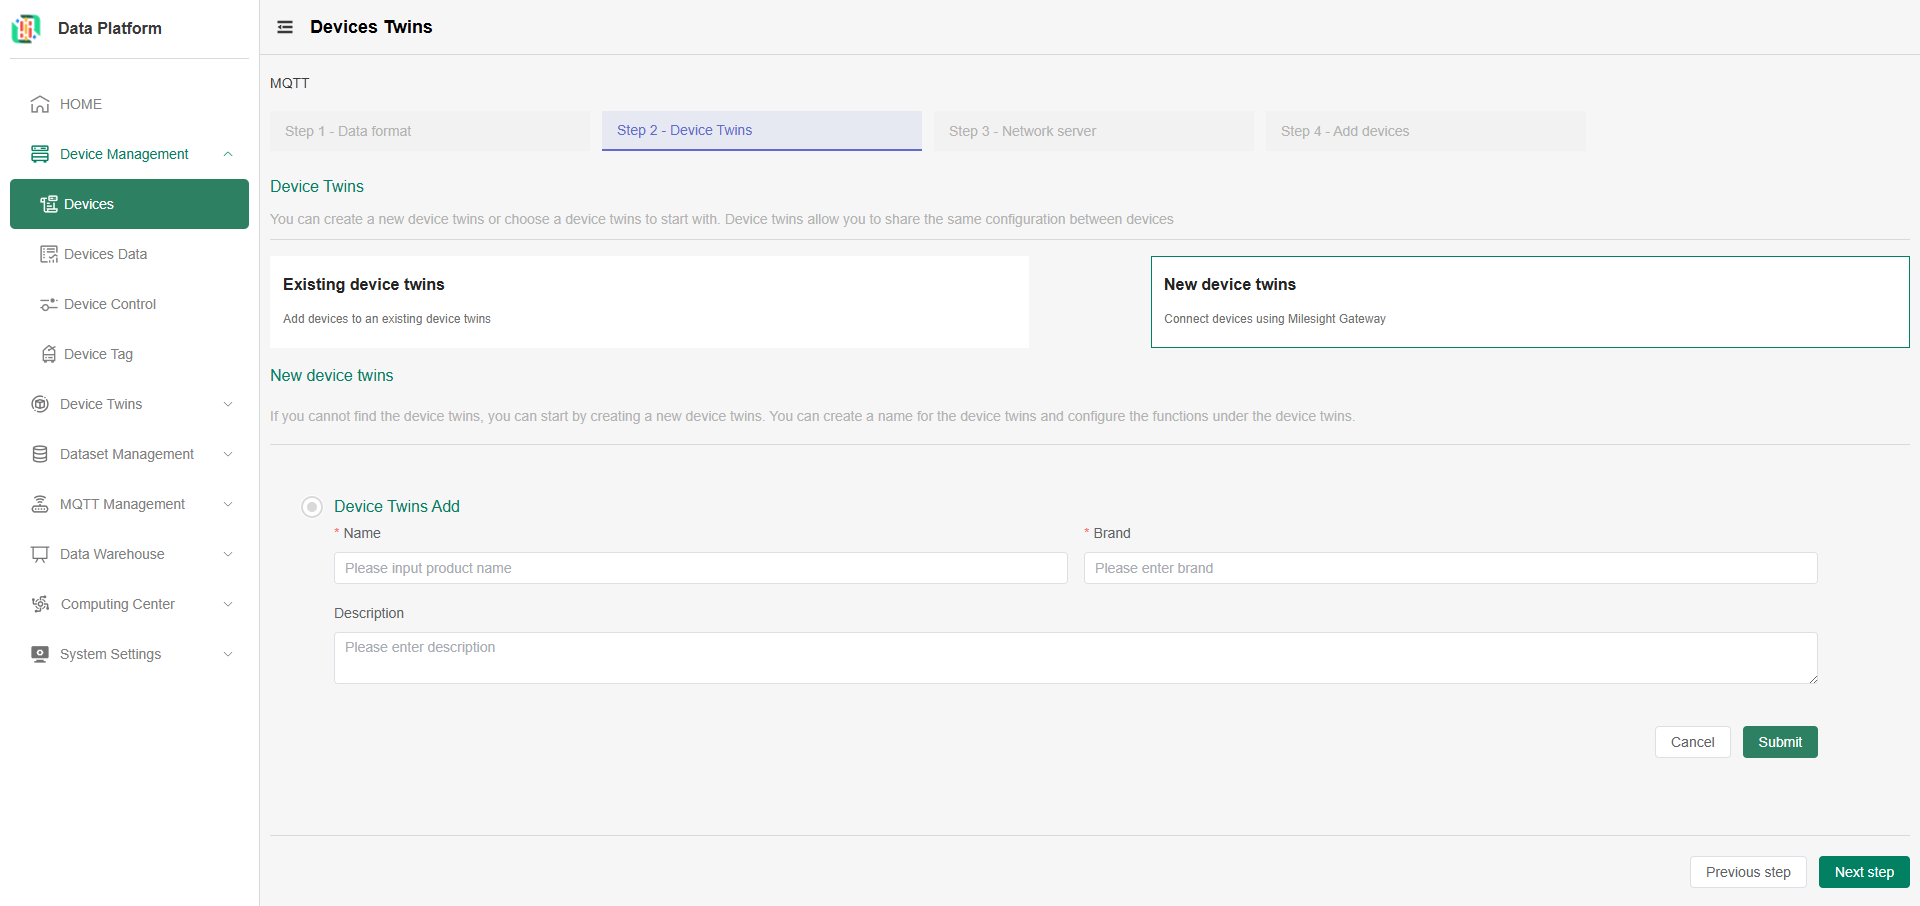This screenshot has width=1920, height=906.
Task: Open the Devices Data sidebar icon
Action: pos(49,254)
